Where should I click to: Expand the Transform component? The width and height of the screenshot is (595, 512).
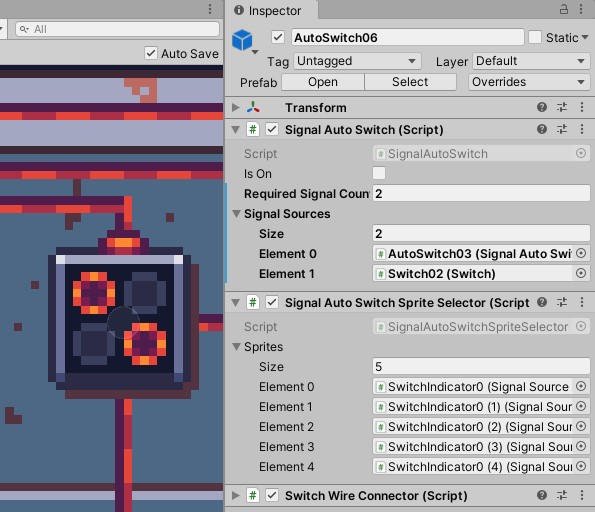point(236,107)
